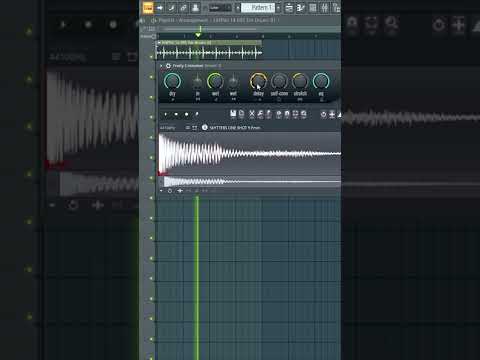Click the delay knob in Fruity Convolver

pyautogui.click(x=258, y=81)
